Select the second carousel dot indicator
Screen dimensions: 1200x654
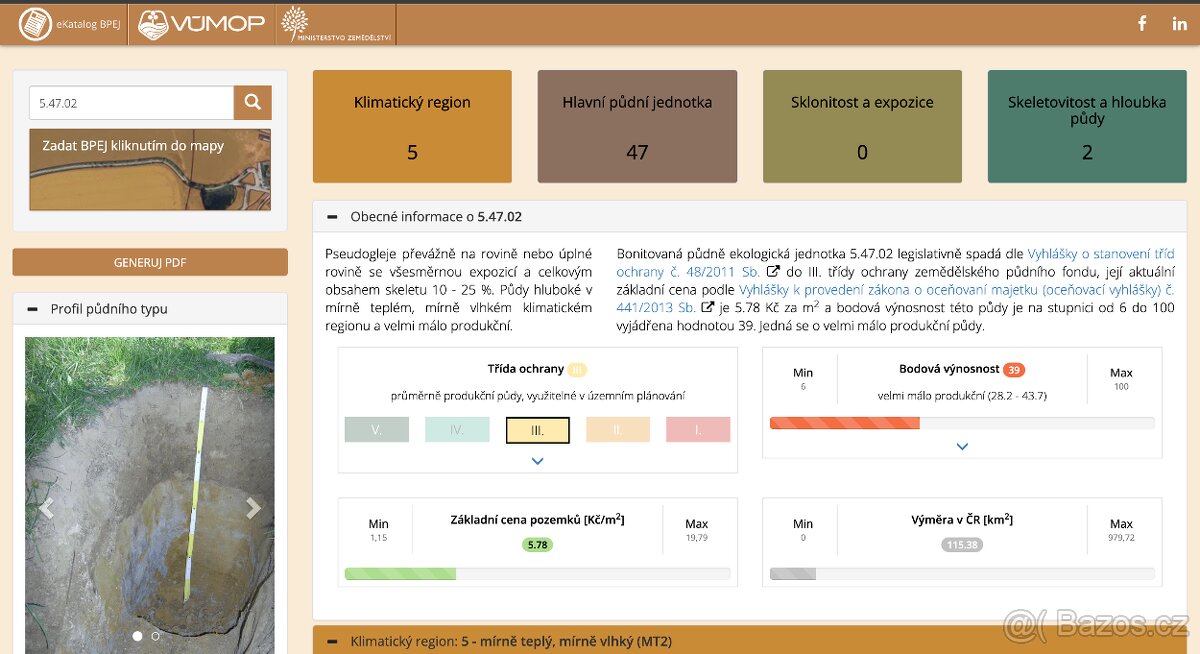coord(155,636)
